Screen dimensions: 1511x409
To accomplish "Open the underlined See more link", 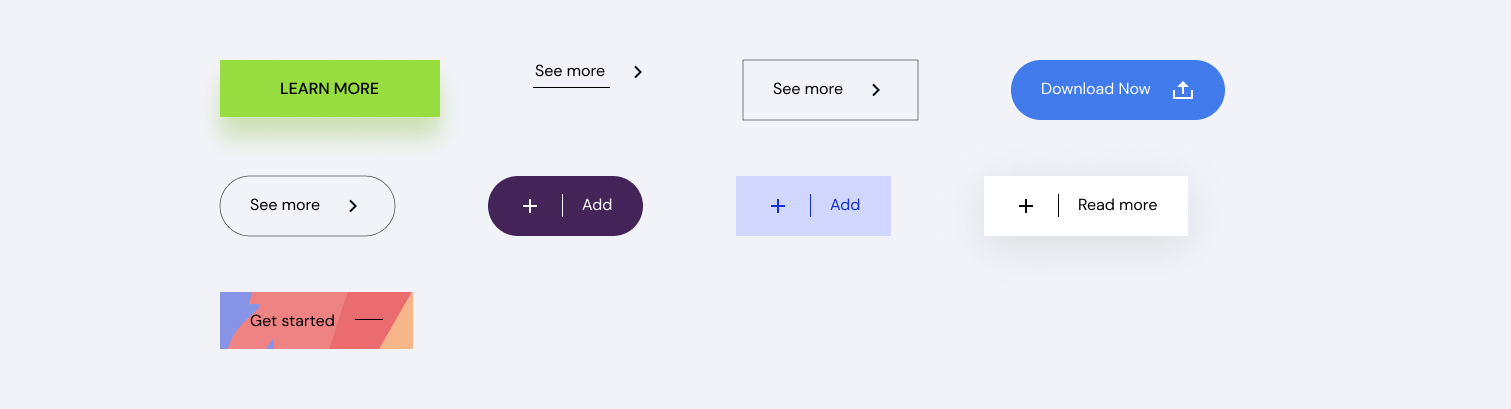I will (570, 72).
